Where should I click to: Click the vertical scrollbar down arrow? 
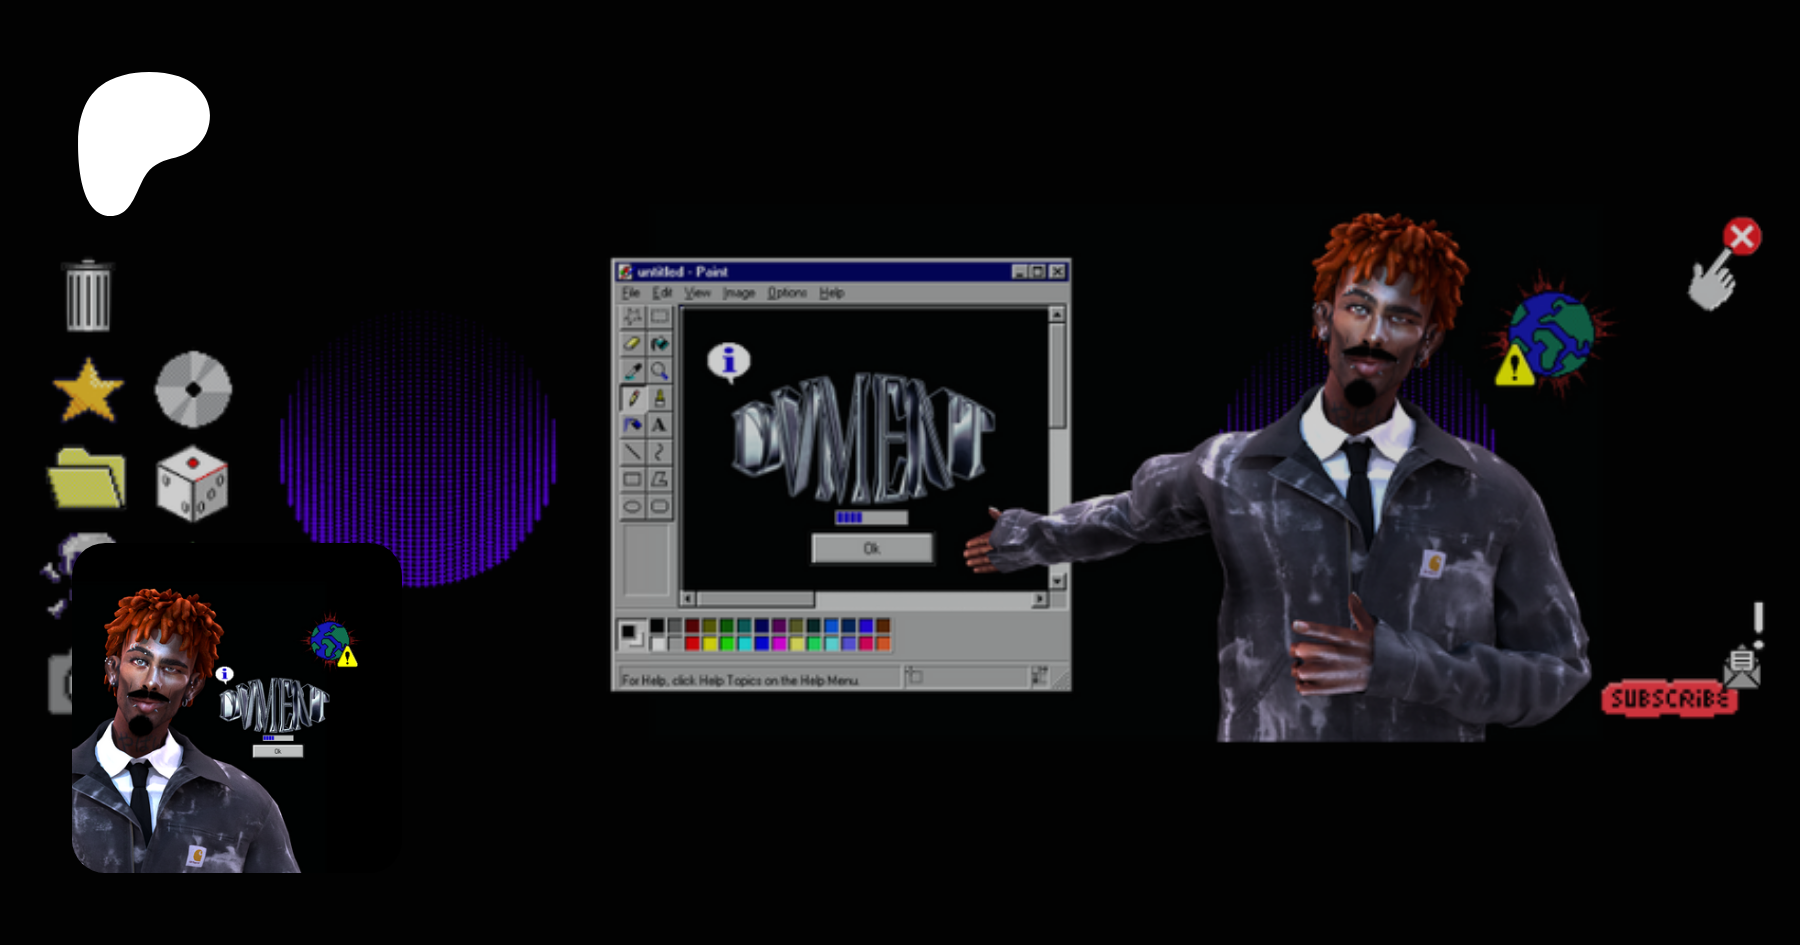(1057, 581)
